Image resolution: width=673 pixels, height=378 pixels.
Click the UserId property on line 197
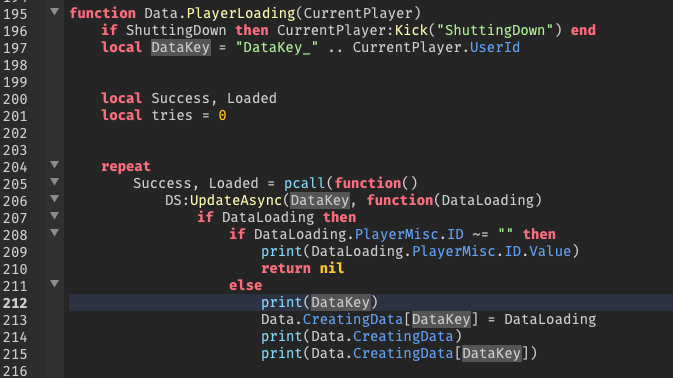click(x=494, y=47)
